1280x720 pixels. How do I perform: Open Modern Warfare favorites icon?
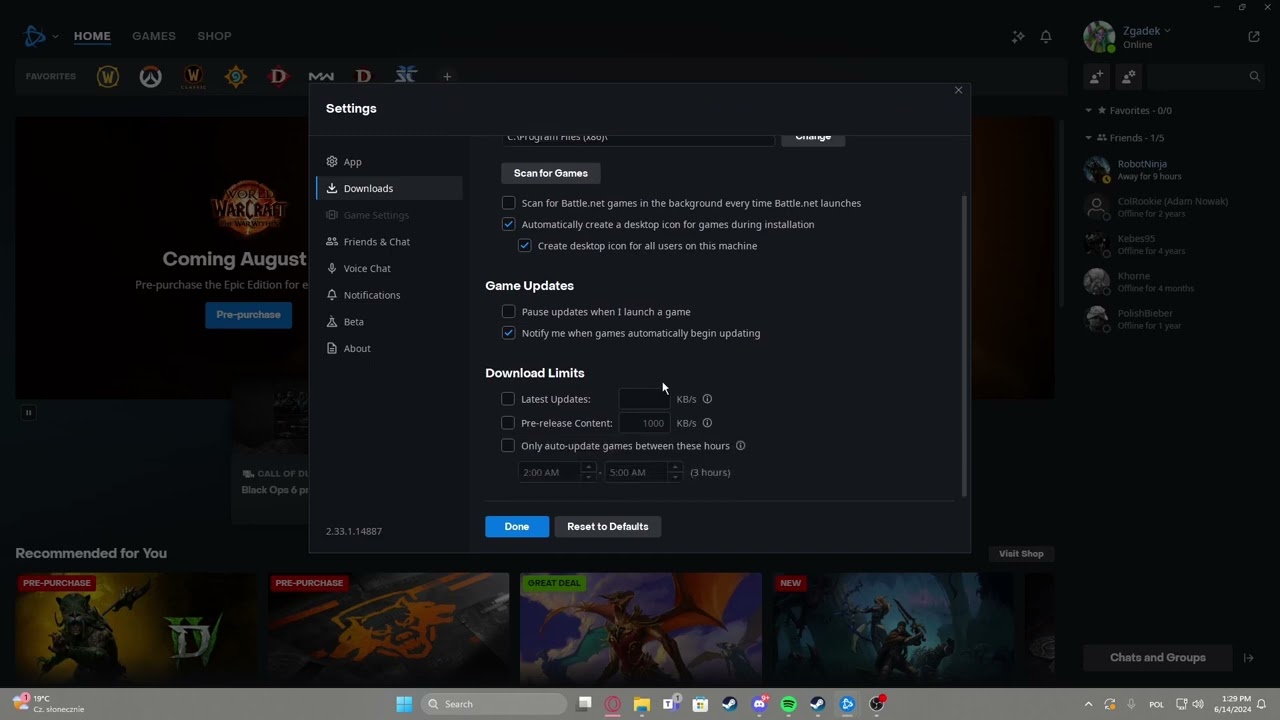pos(321,76)
